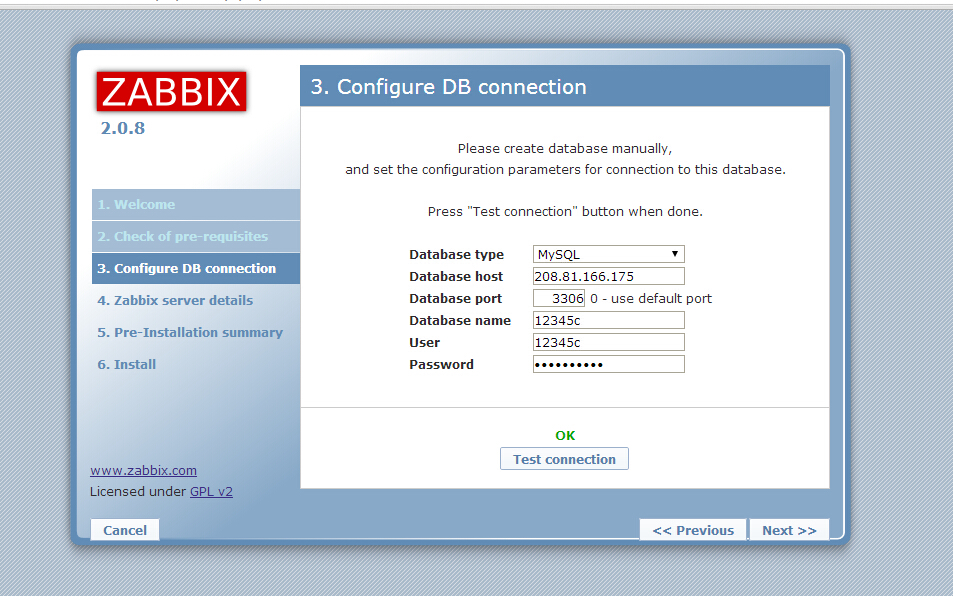
Task: Select step 4. Zabbix server details
Action: point(175,300)
